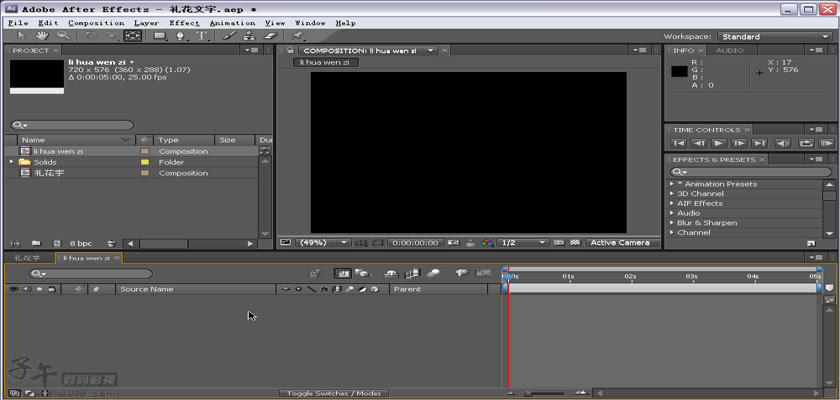Open the Brainstorm tool in timeline
The image size is (840, 400).
[x=461, y=274]
